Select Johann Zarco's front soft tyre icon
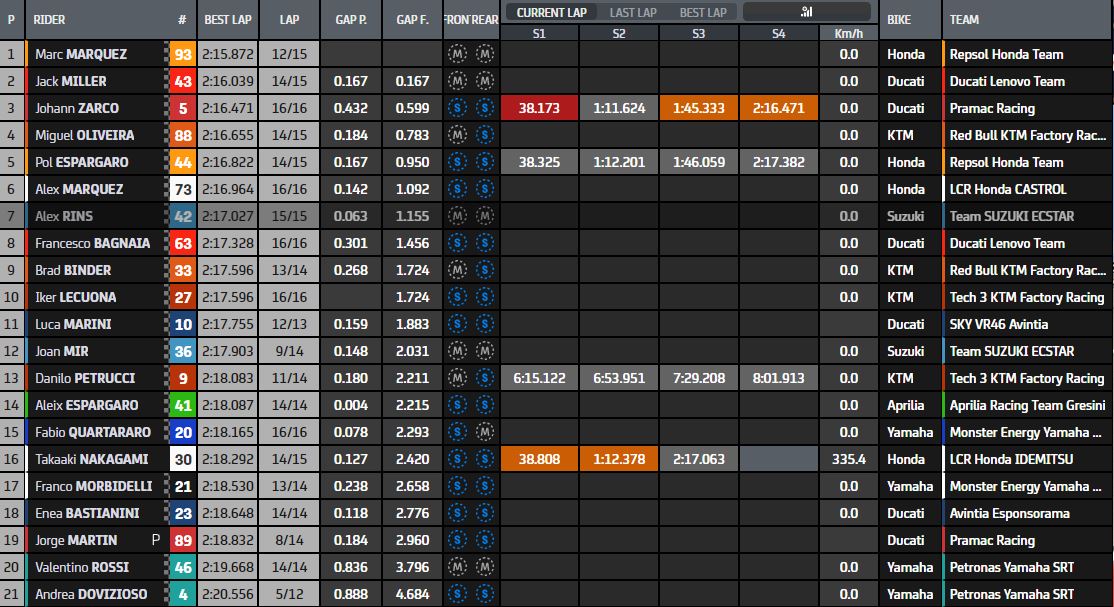 458,108
